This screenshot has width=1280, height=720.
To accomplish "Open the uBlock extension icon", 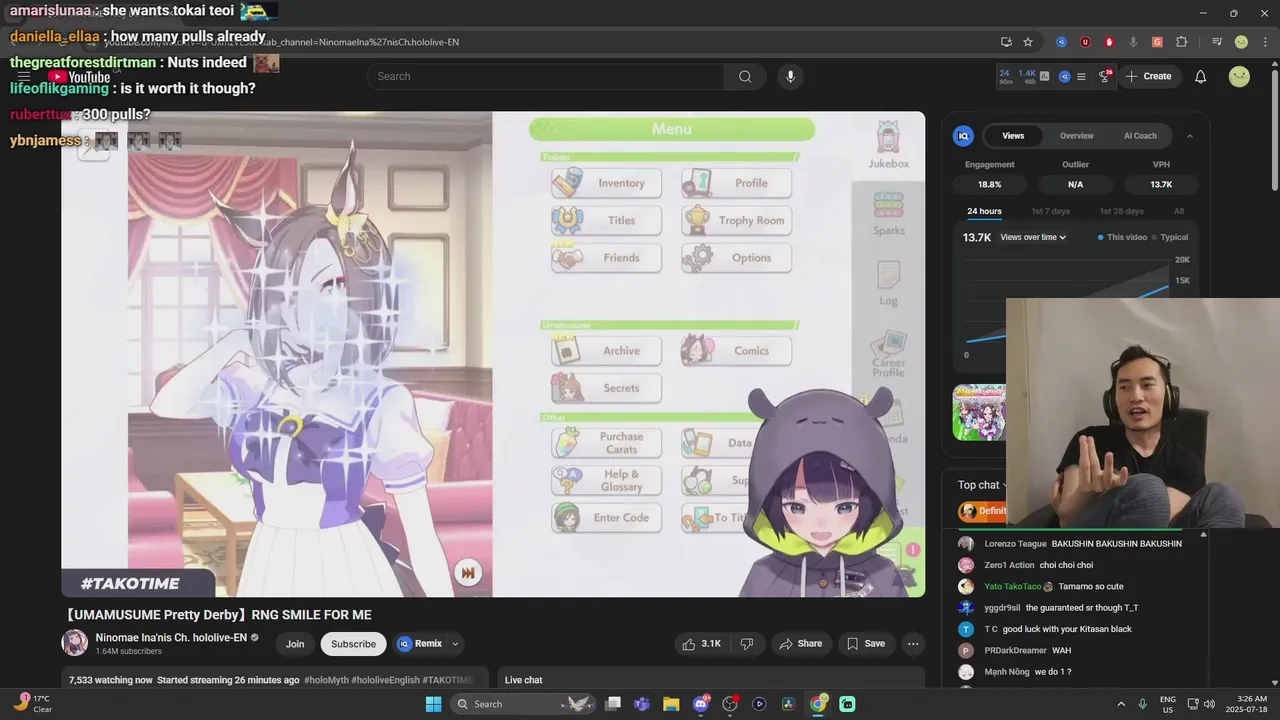I will [1085, 42].
